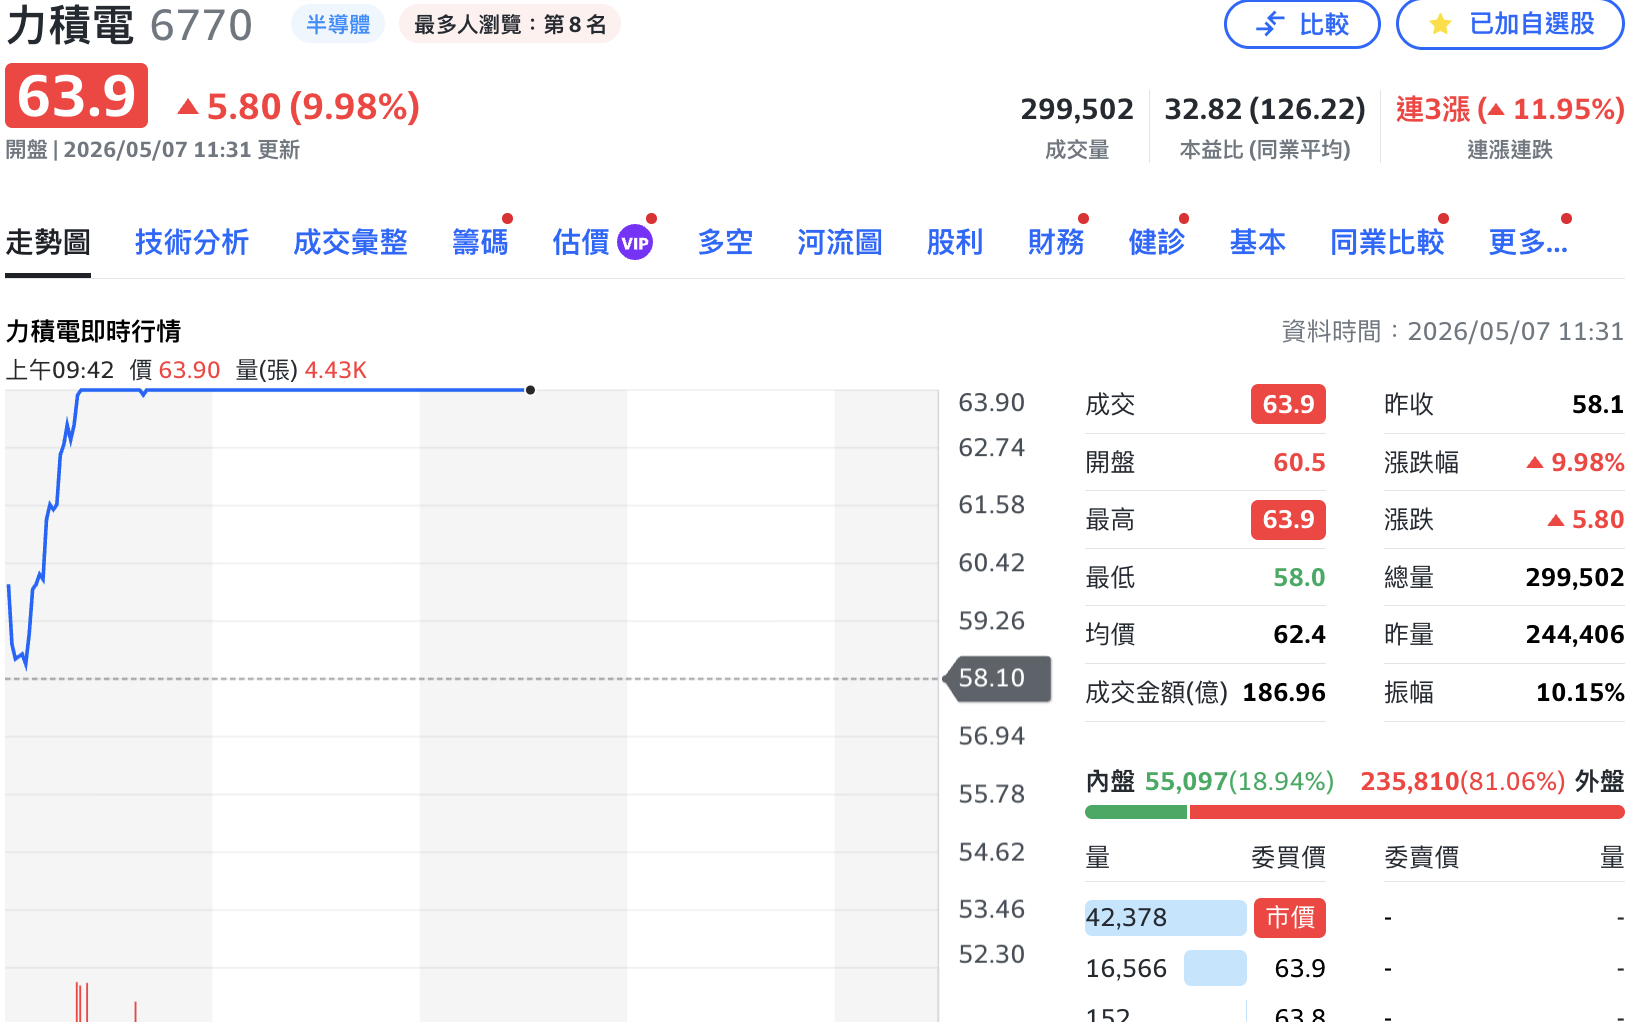Select the 走勢圖 tab
Screen dimensions: 1640x1022
tap(48, 242)
